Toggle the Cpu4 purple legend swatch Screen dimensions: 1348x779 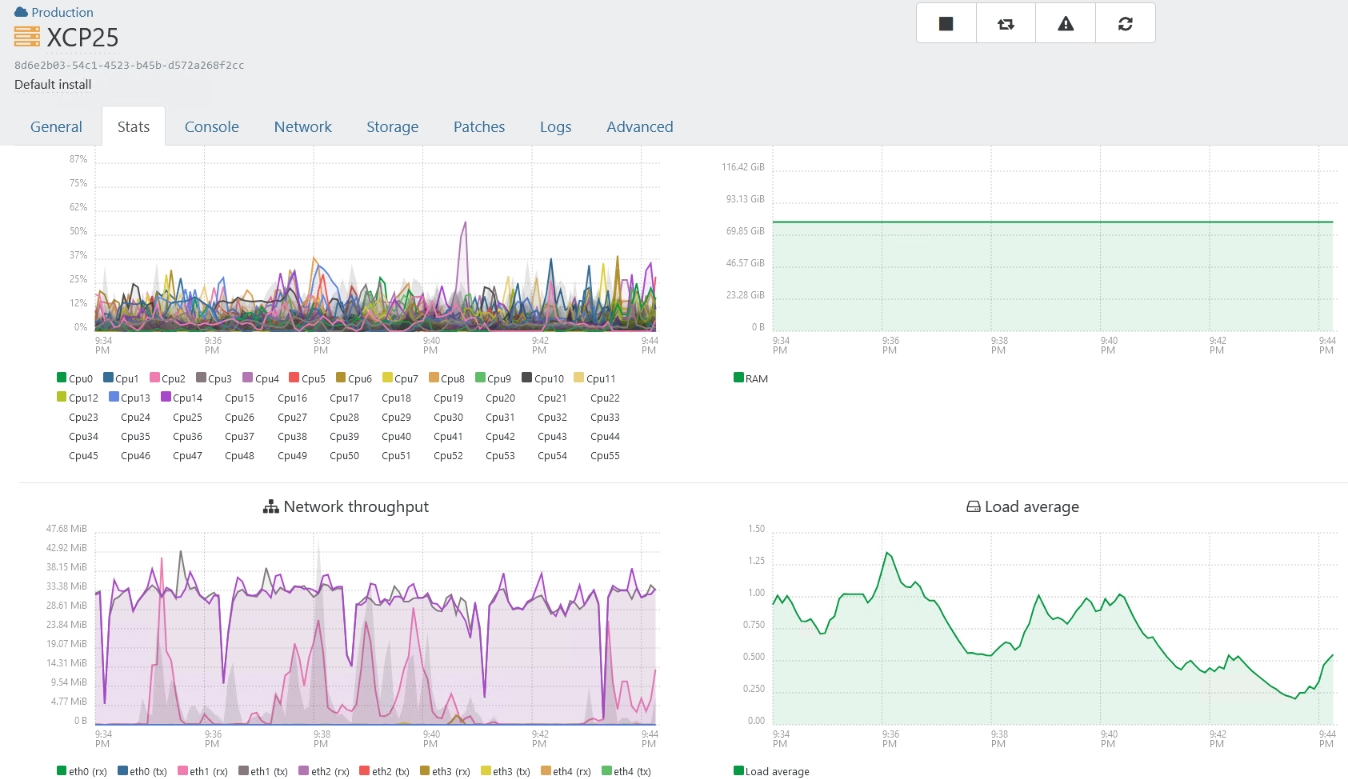tap(248, 378)
